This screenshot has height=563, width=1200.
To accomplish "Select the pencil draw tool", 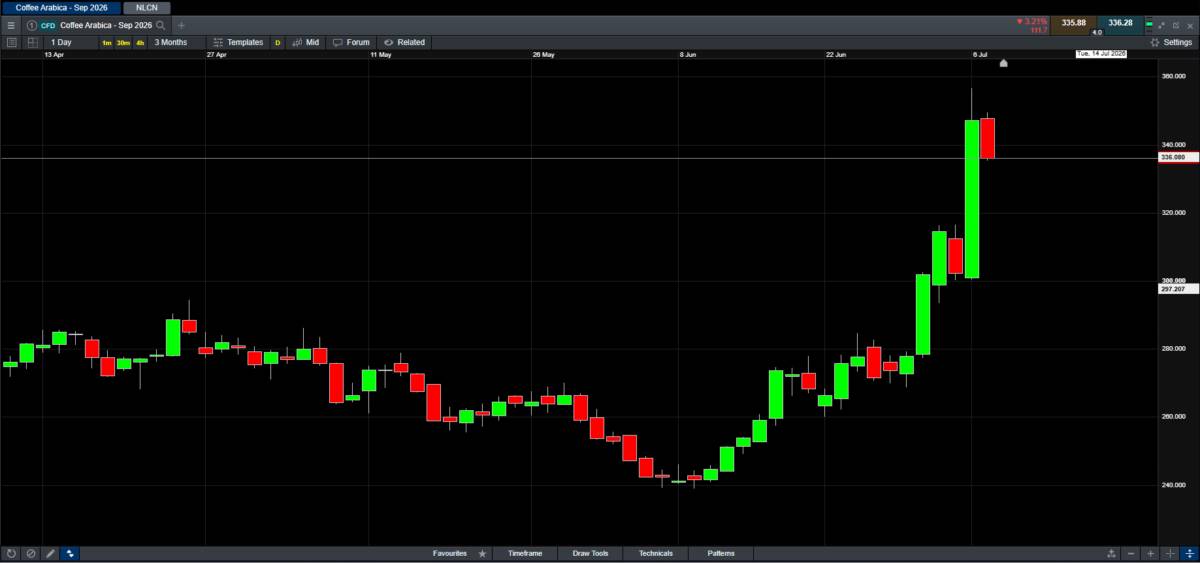I will pyautogui.click(x=50, y=553).
